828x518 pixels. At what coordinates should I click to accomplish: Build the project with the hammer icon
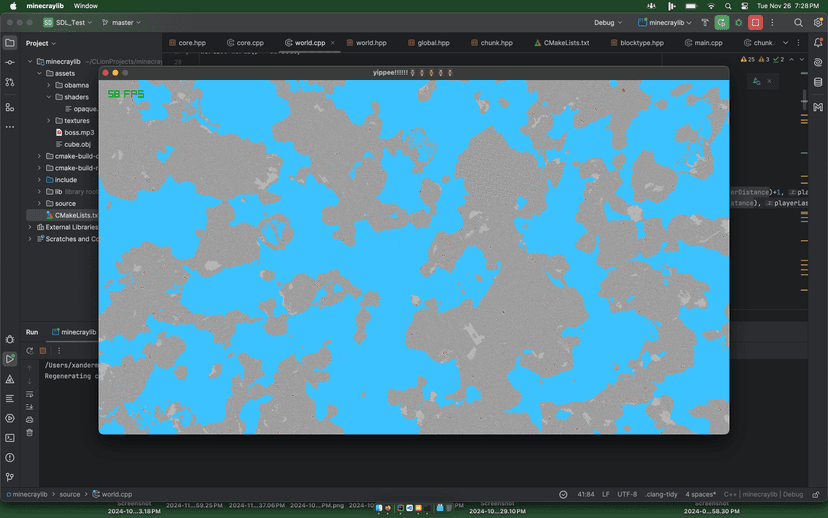[704, 22]
